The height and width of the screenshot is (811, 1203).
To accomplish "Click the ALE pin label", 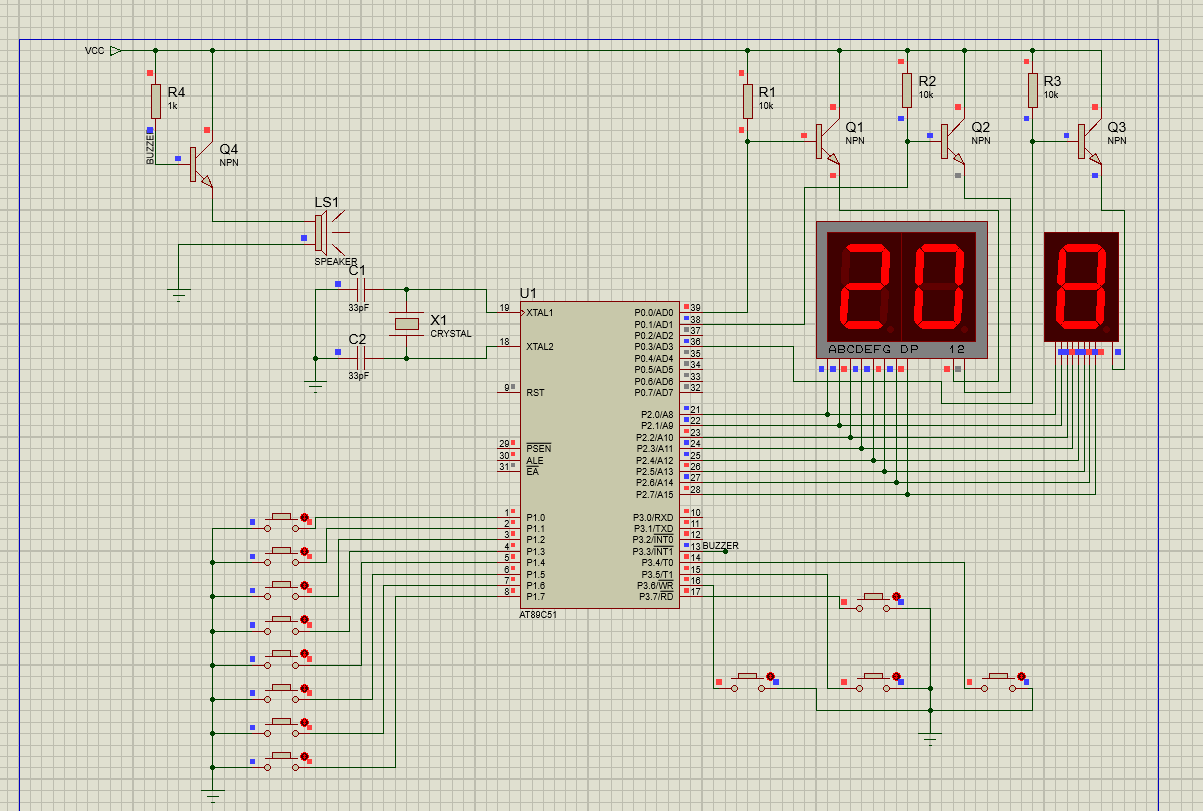I will tap(533, 460).
